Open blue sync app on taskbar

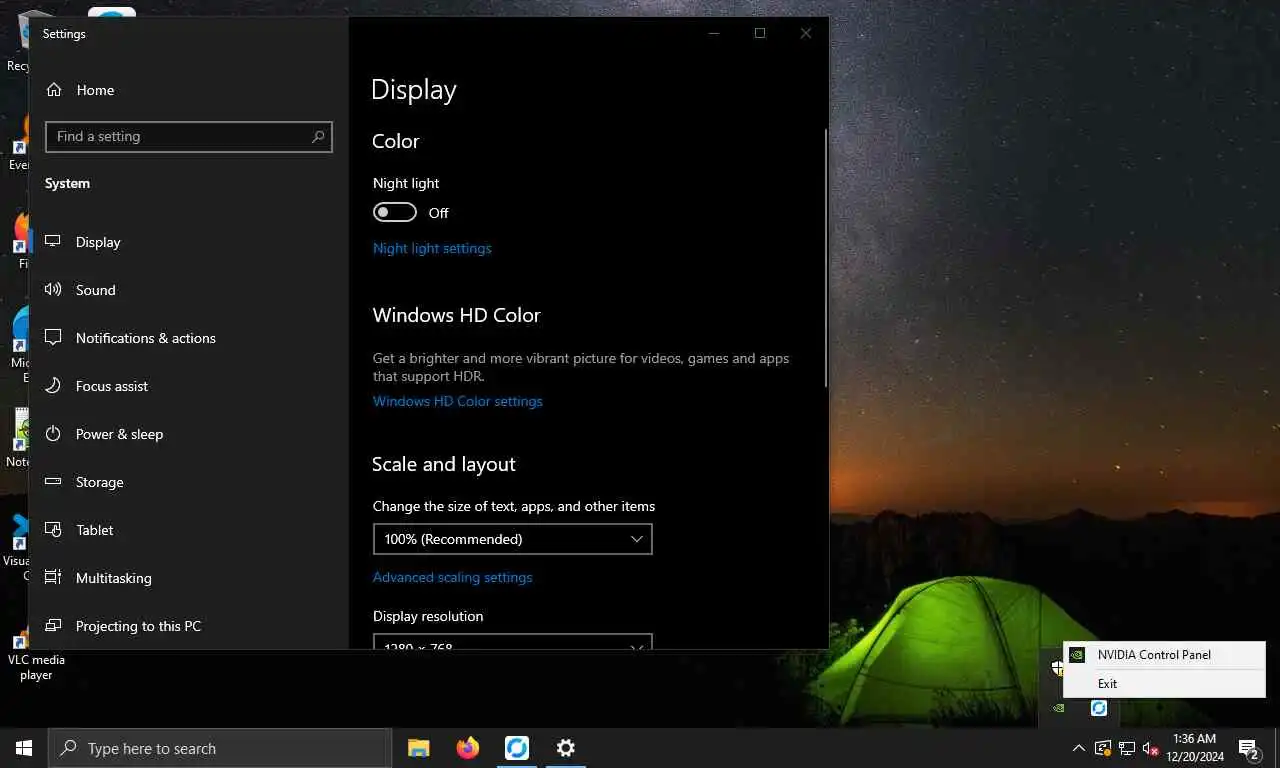click(516, 748)
